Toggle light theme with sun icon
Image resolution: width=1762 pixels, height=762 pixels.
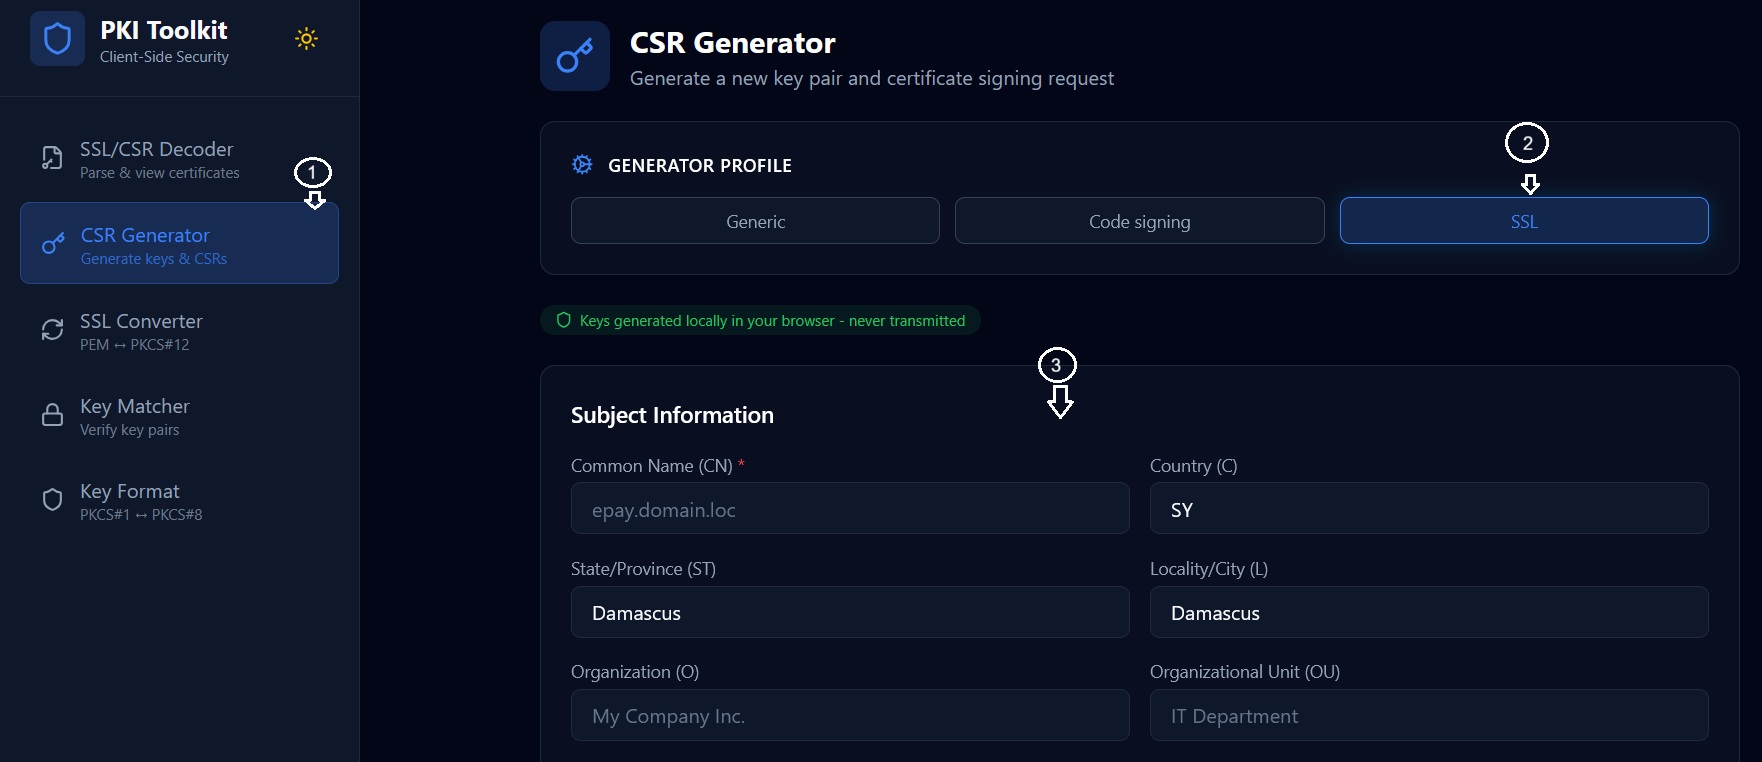(x=306, y=39)
